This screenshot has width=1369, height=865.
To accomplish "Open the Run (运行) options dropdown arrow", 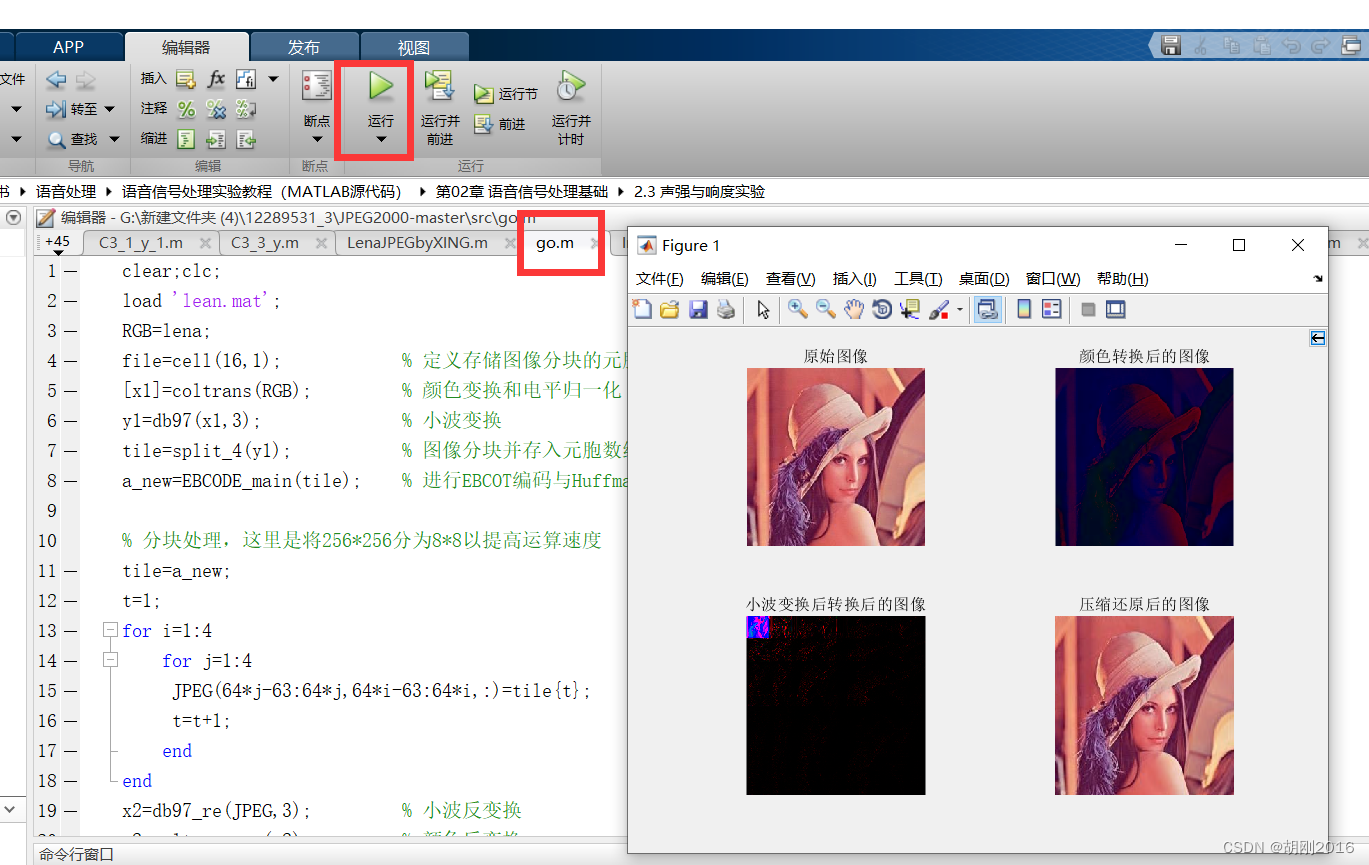I will [x=381, y=140].
